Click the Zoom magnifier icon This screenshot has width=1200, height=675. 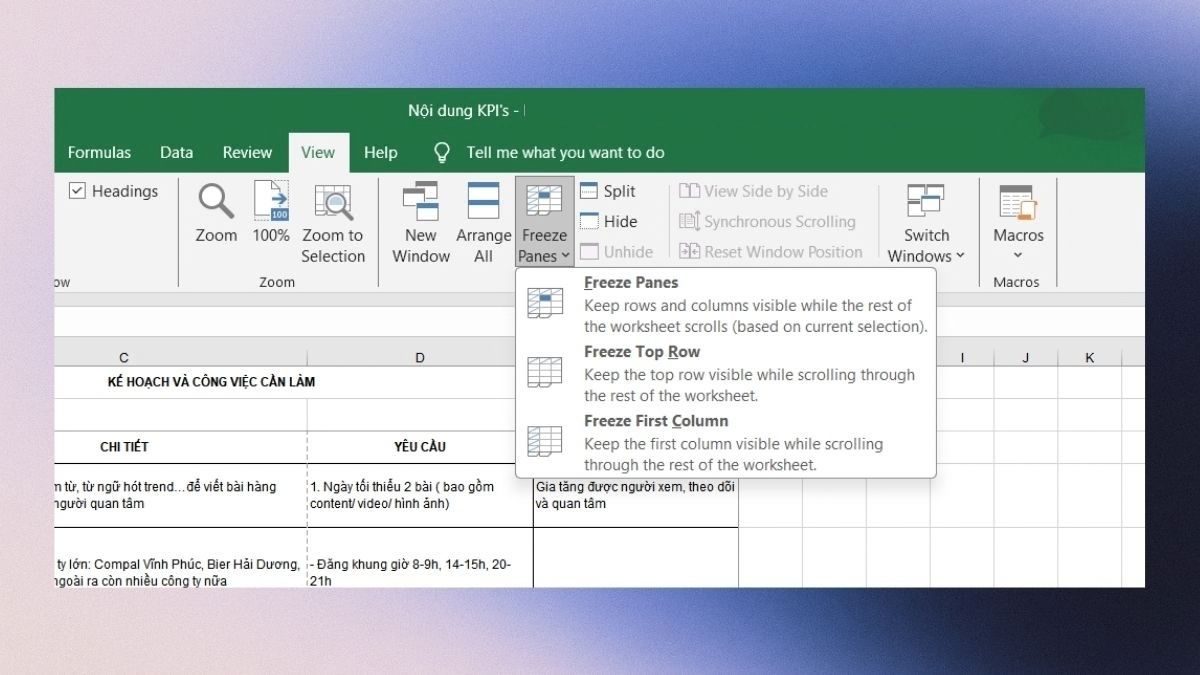[216, 201]
